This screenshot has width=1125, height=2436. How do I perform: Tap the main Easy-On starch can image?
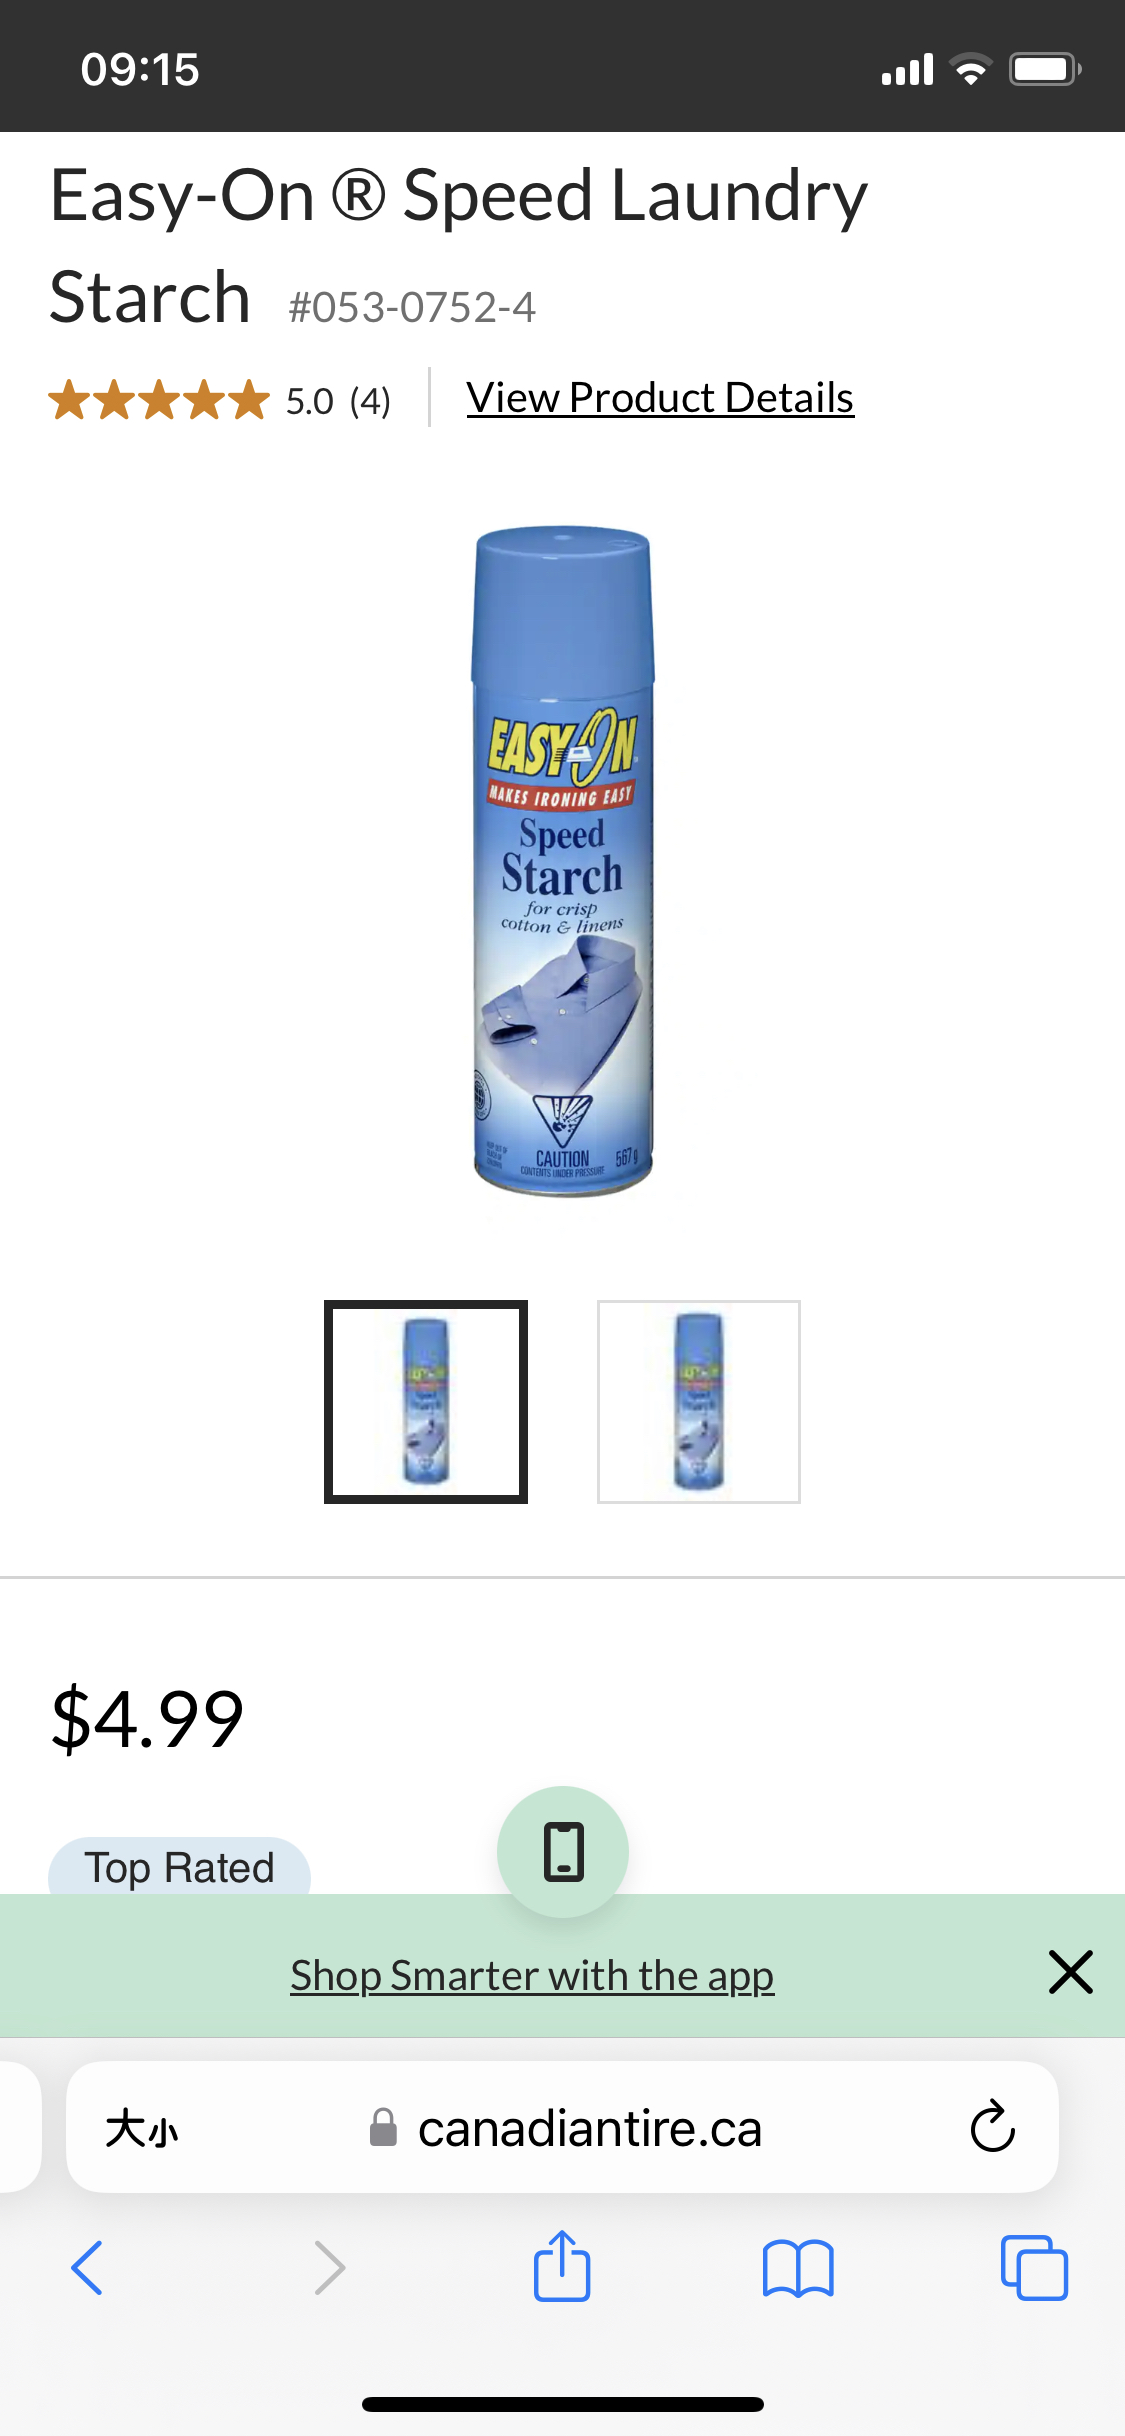(563, 861)
